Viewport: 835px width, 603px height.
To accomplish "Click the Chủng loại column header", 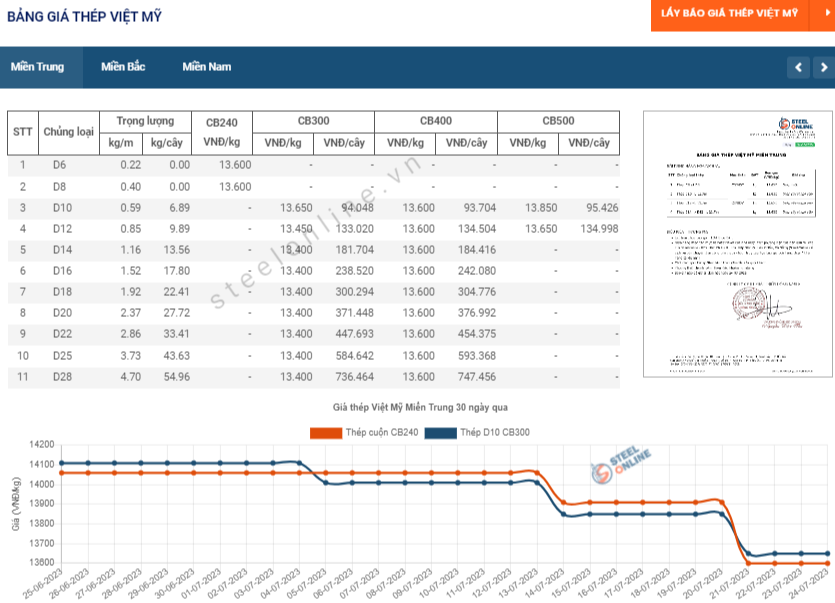I will 69,132.
